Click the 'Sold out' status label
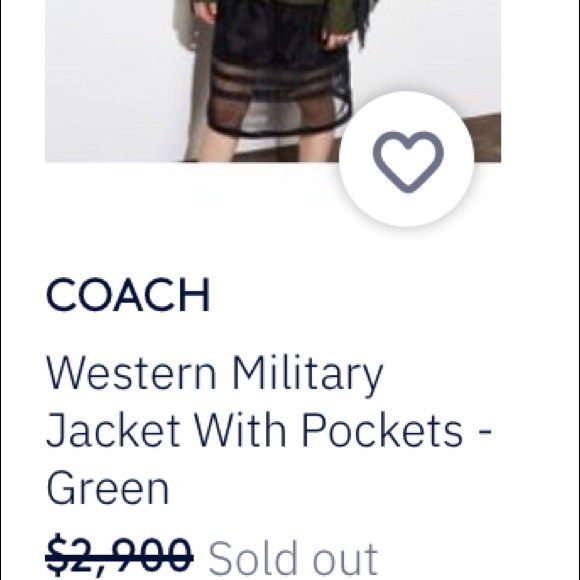Viewport: 580px width, 580px height. [x=293, y=558]
